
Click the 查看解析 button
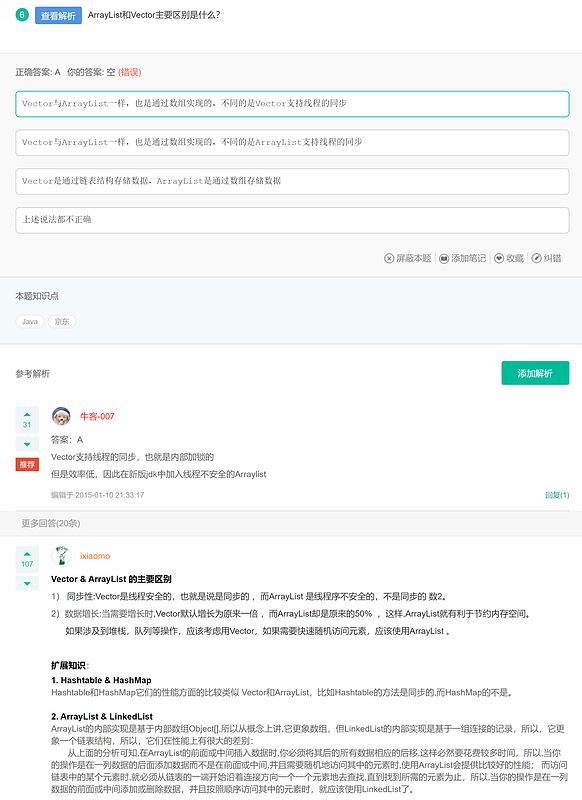pos(58,15)
